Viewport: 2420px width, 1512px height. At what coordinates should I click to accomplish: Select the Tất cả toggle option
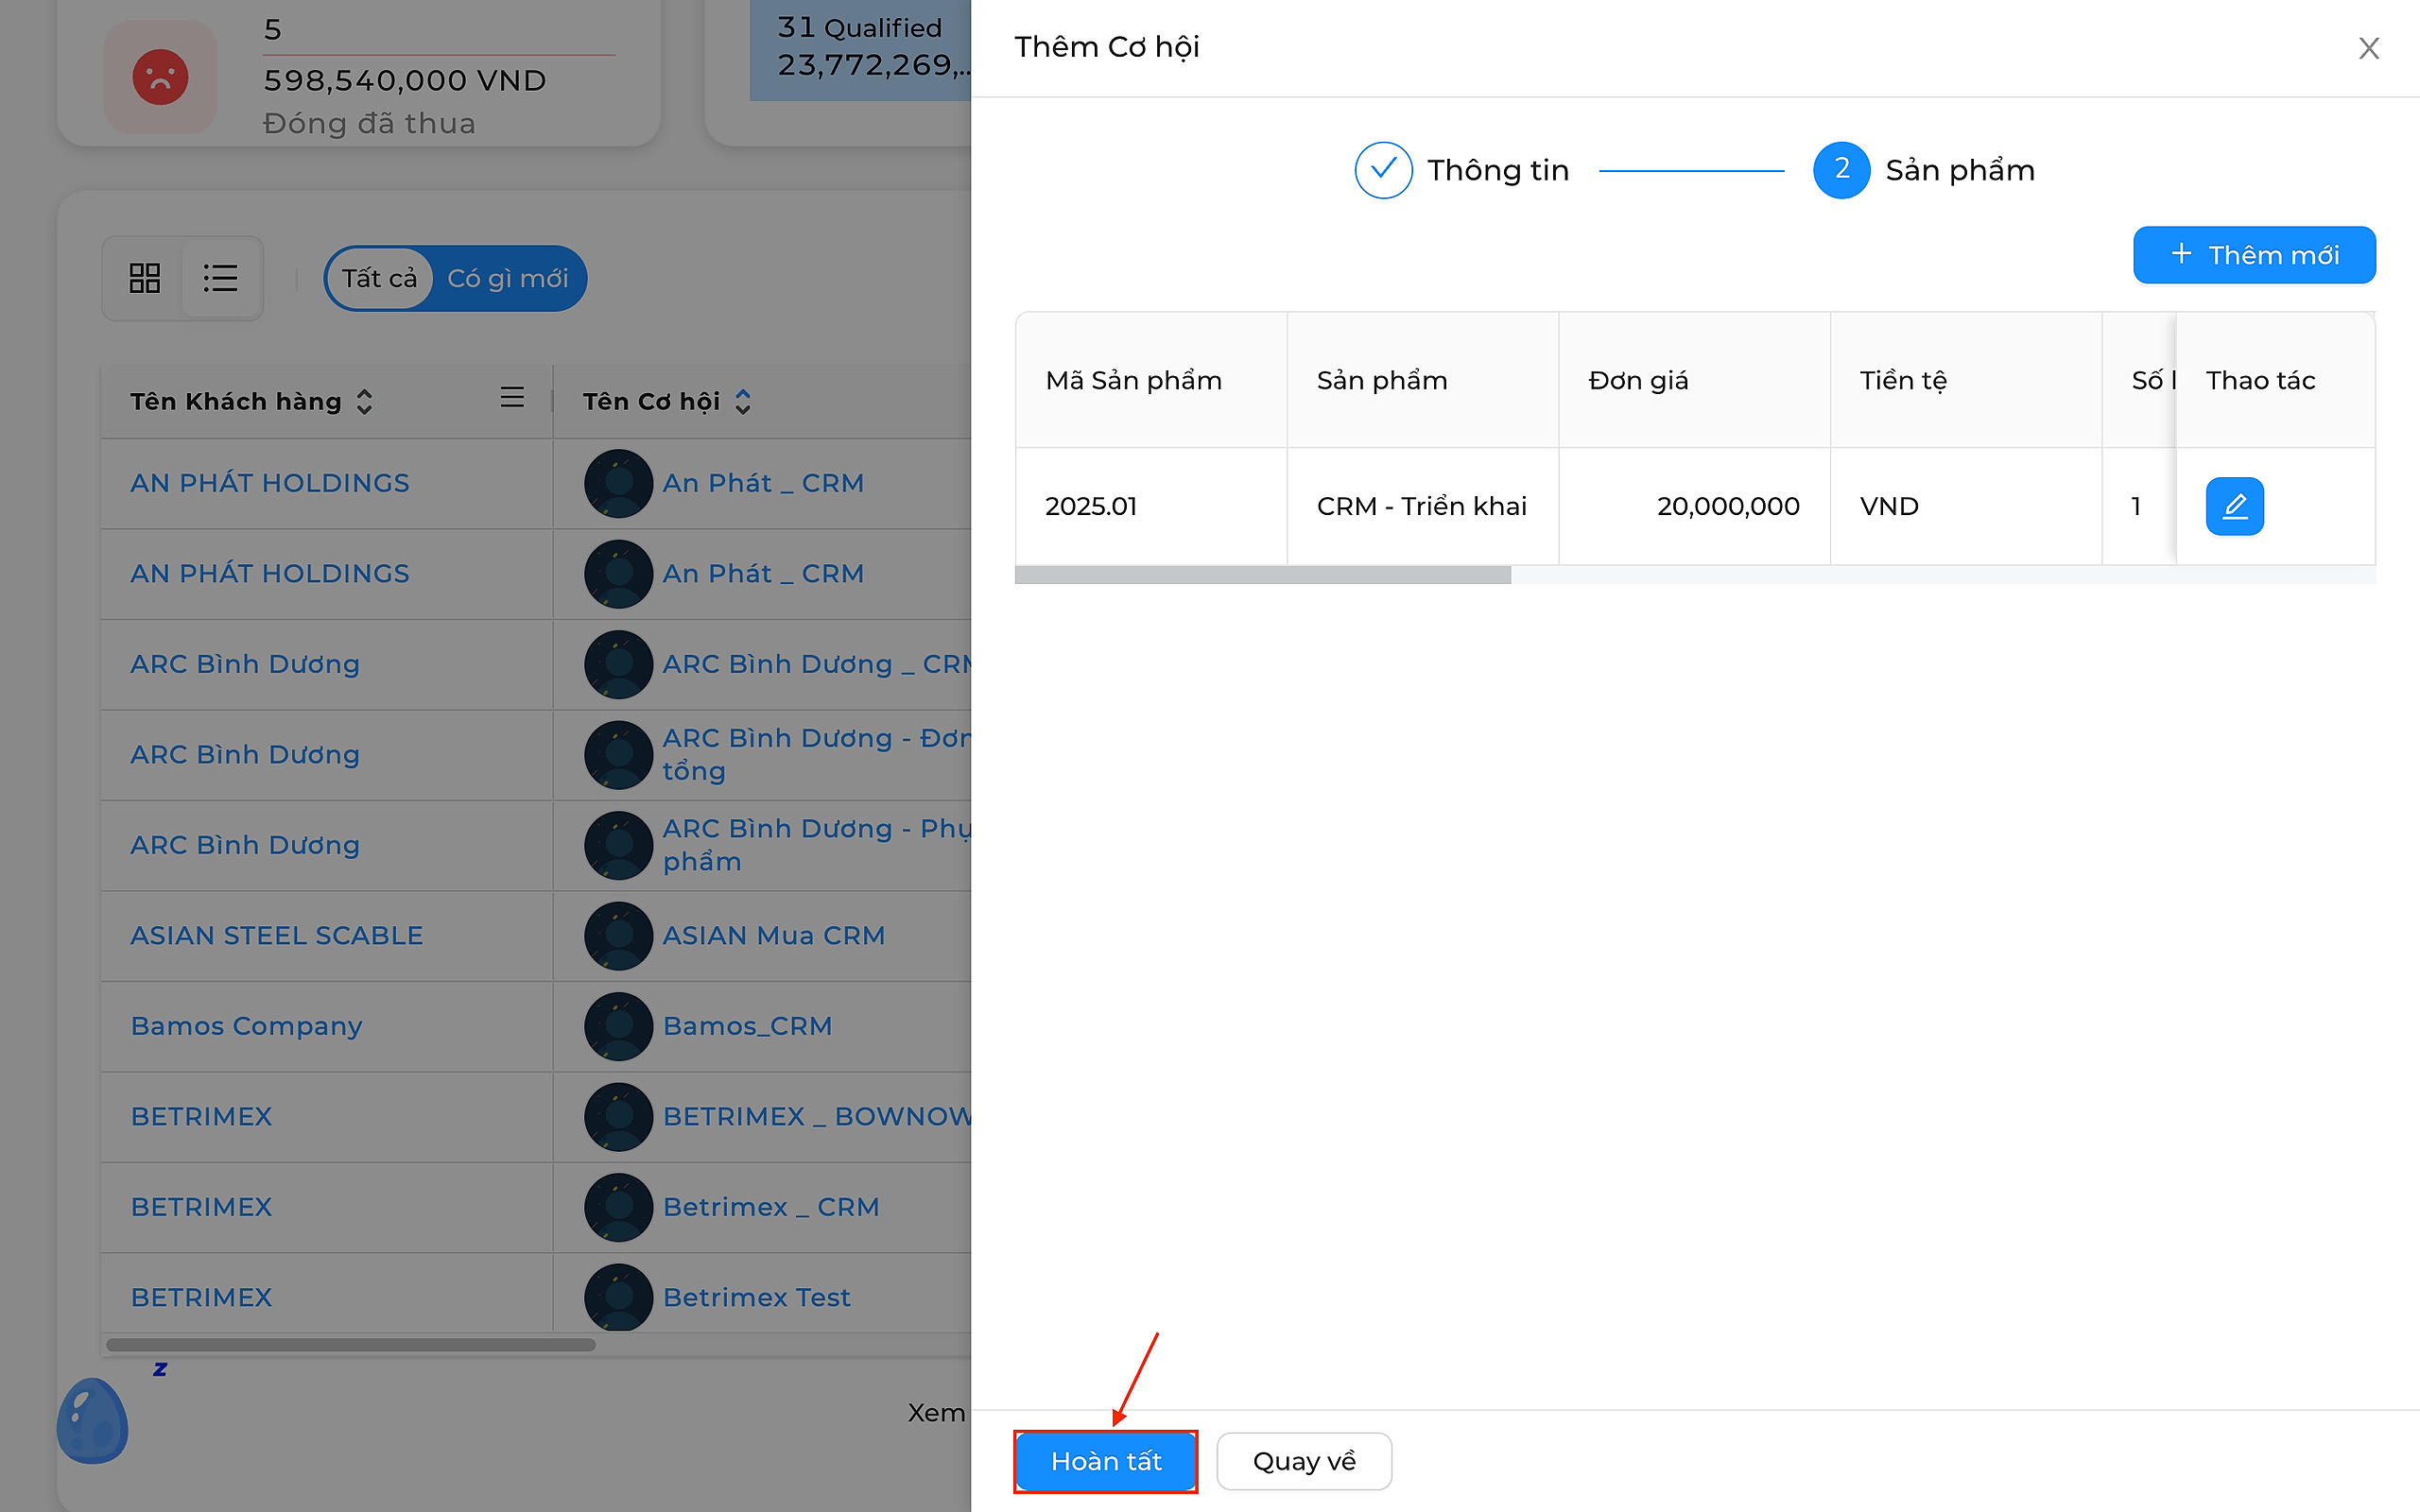[379, 278]
